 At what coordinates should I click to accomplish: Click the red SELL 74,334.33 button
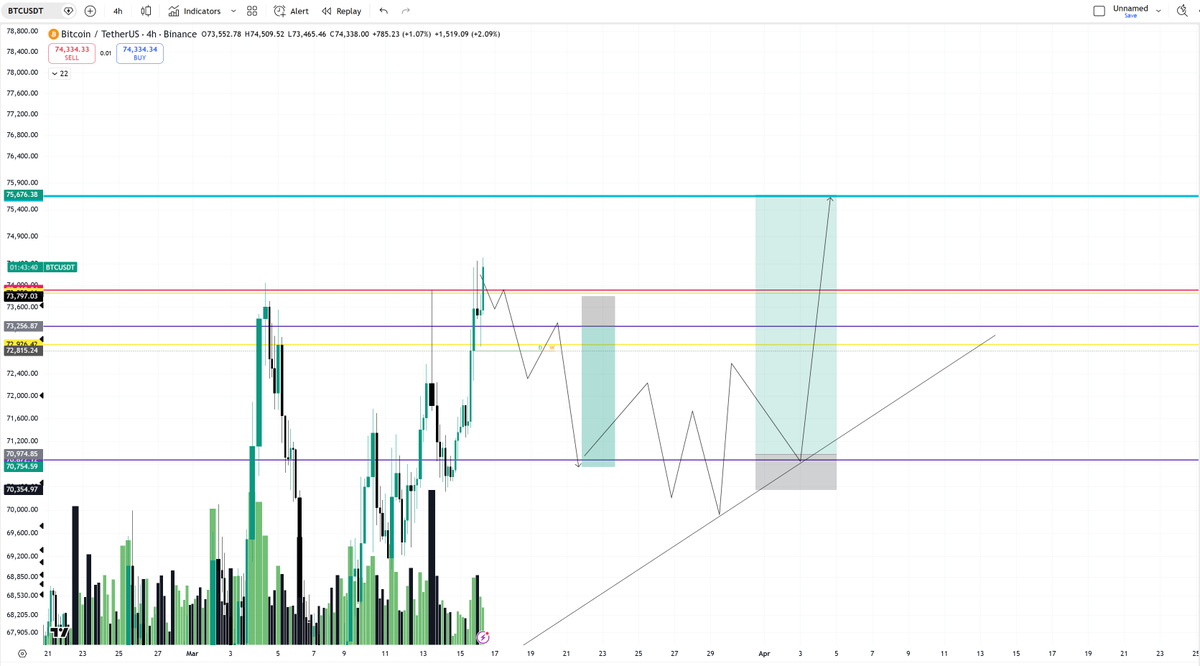pyautogui.click(x=72, y=53)
